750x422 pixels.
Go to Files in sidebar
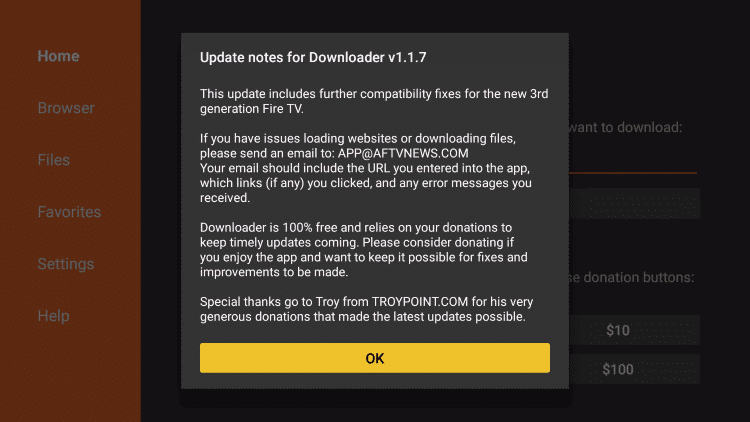pyautogui.click(x=54, y=160)
